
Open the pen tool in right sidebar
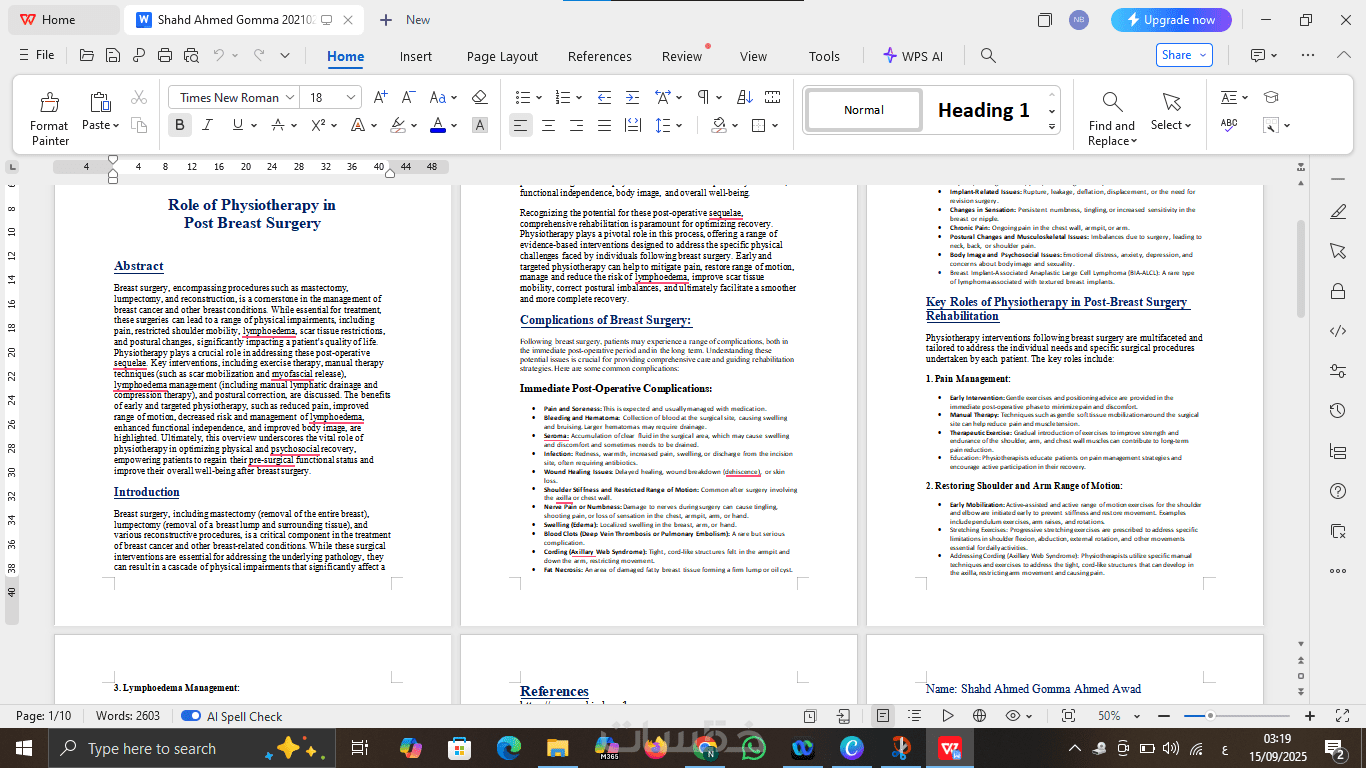tap(1338, 211)
